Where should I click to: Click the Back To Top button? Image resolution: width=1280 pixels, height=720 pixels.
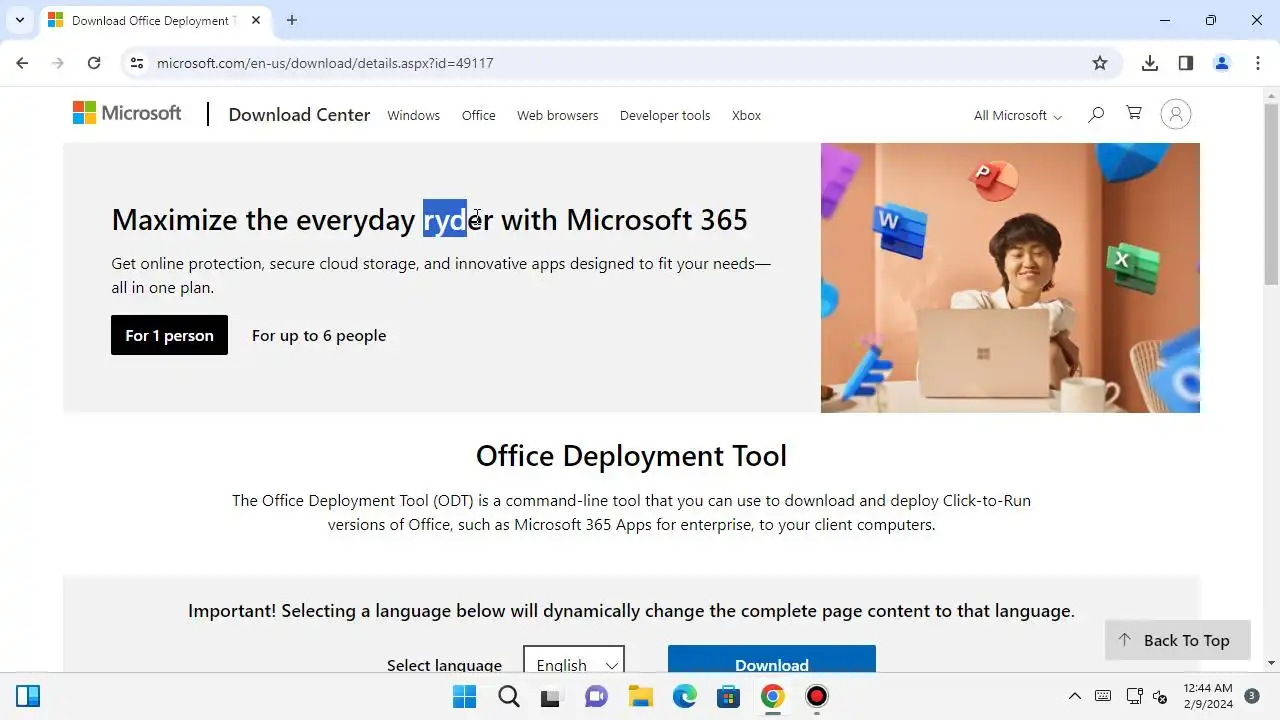(x=1178, y=640)
